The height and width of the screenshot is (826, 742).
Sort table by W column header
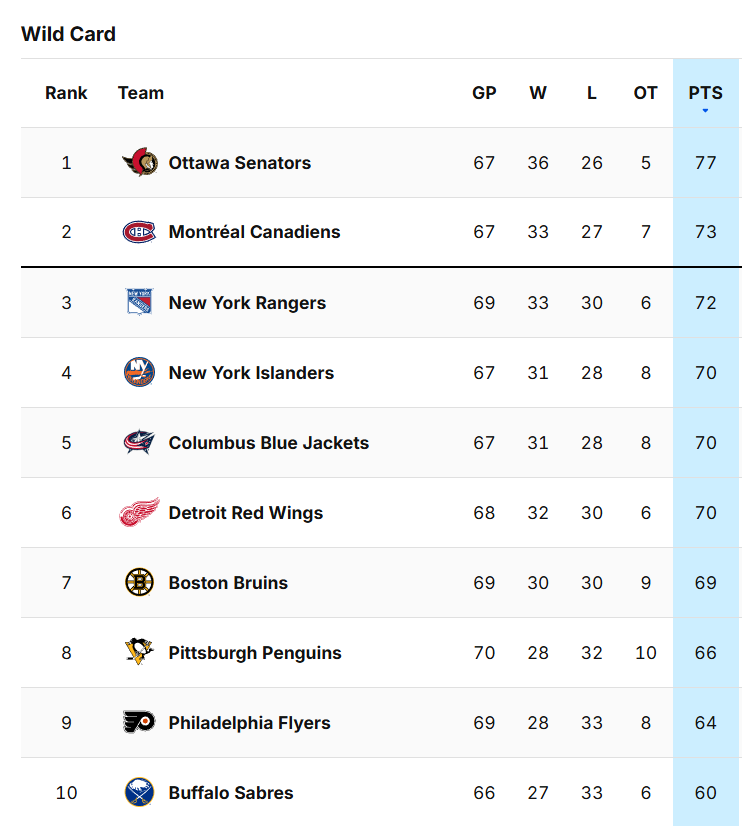point(538,93)
